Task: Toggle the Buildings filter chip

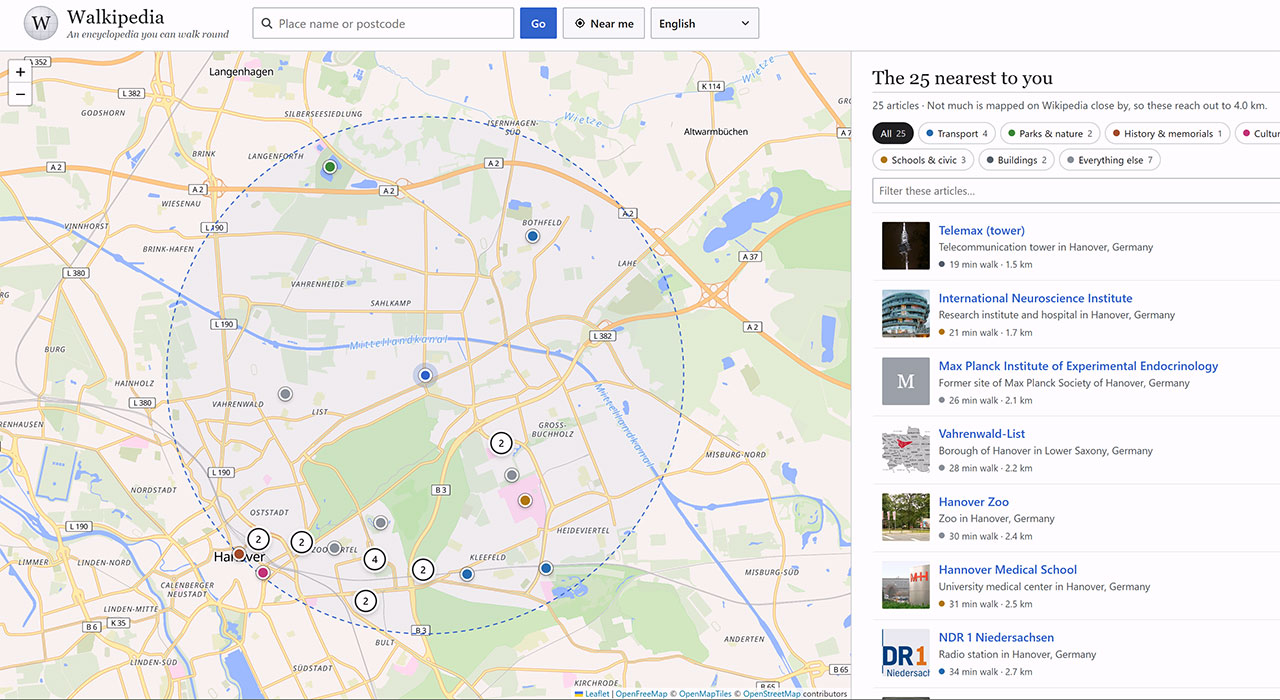Action: tap(1016, 160)
